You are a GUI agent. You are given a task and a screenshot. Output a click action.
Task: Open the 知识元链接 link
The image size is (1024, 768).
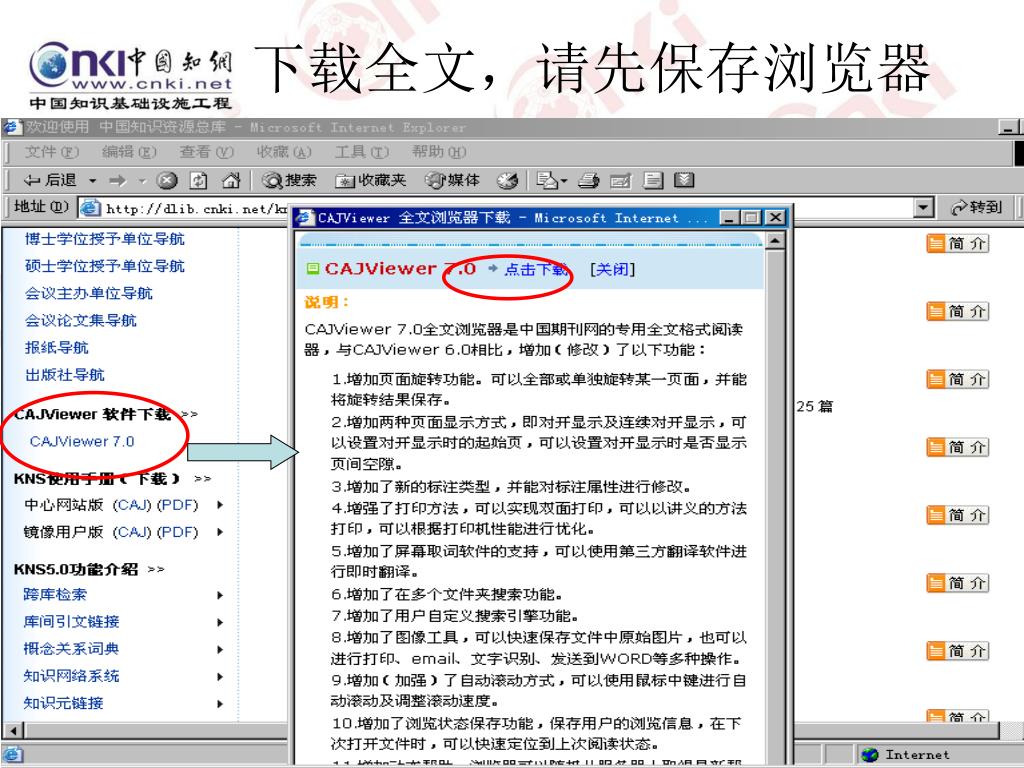click(63, 703)
